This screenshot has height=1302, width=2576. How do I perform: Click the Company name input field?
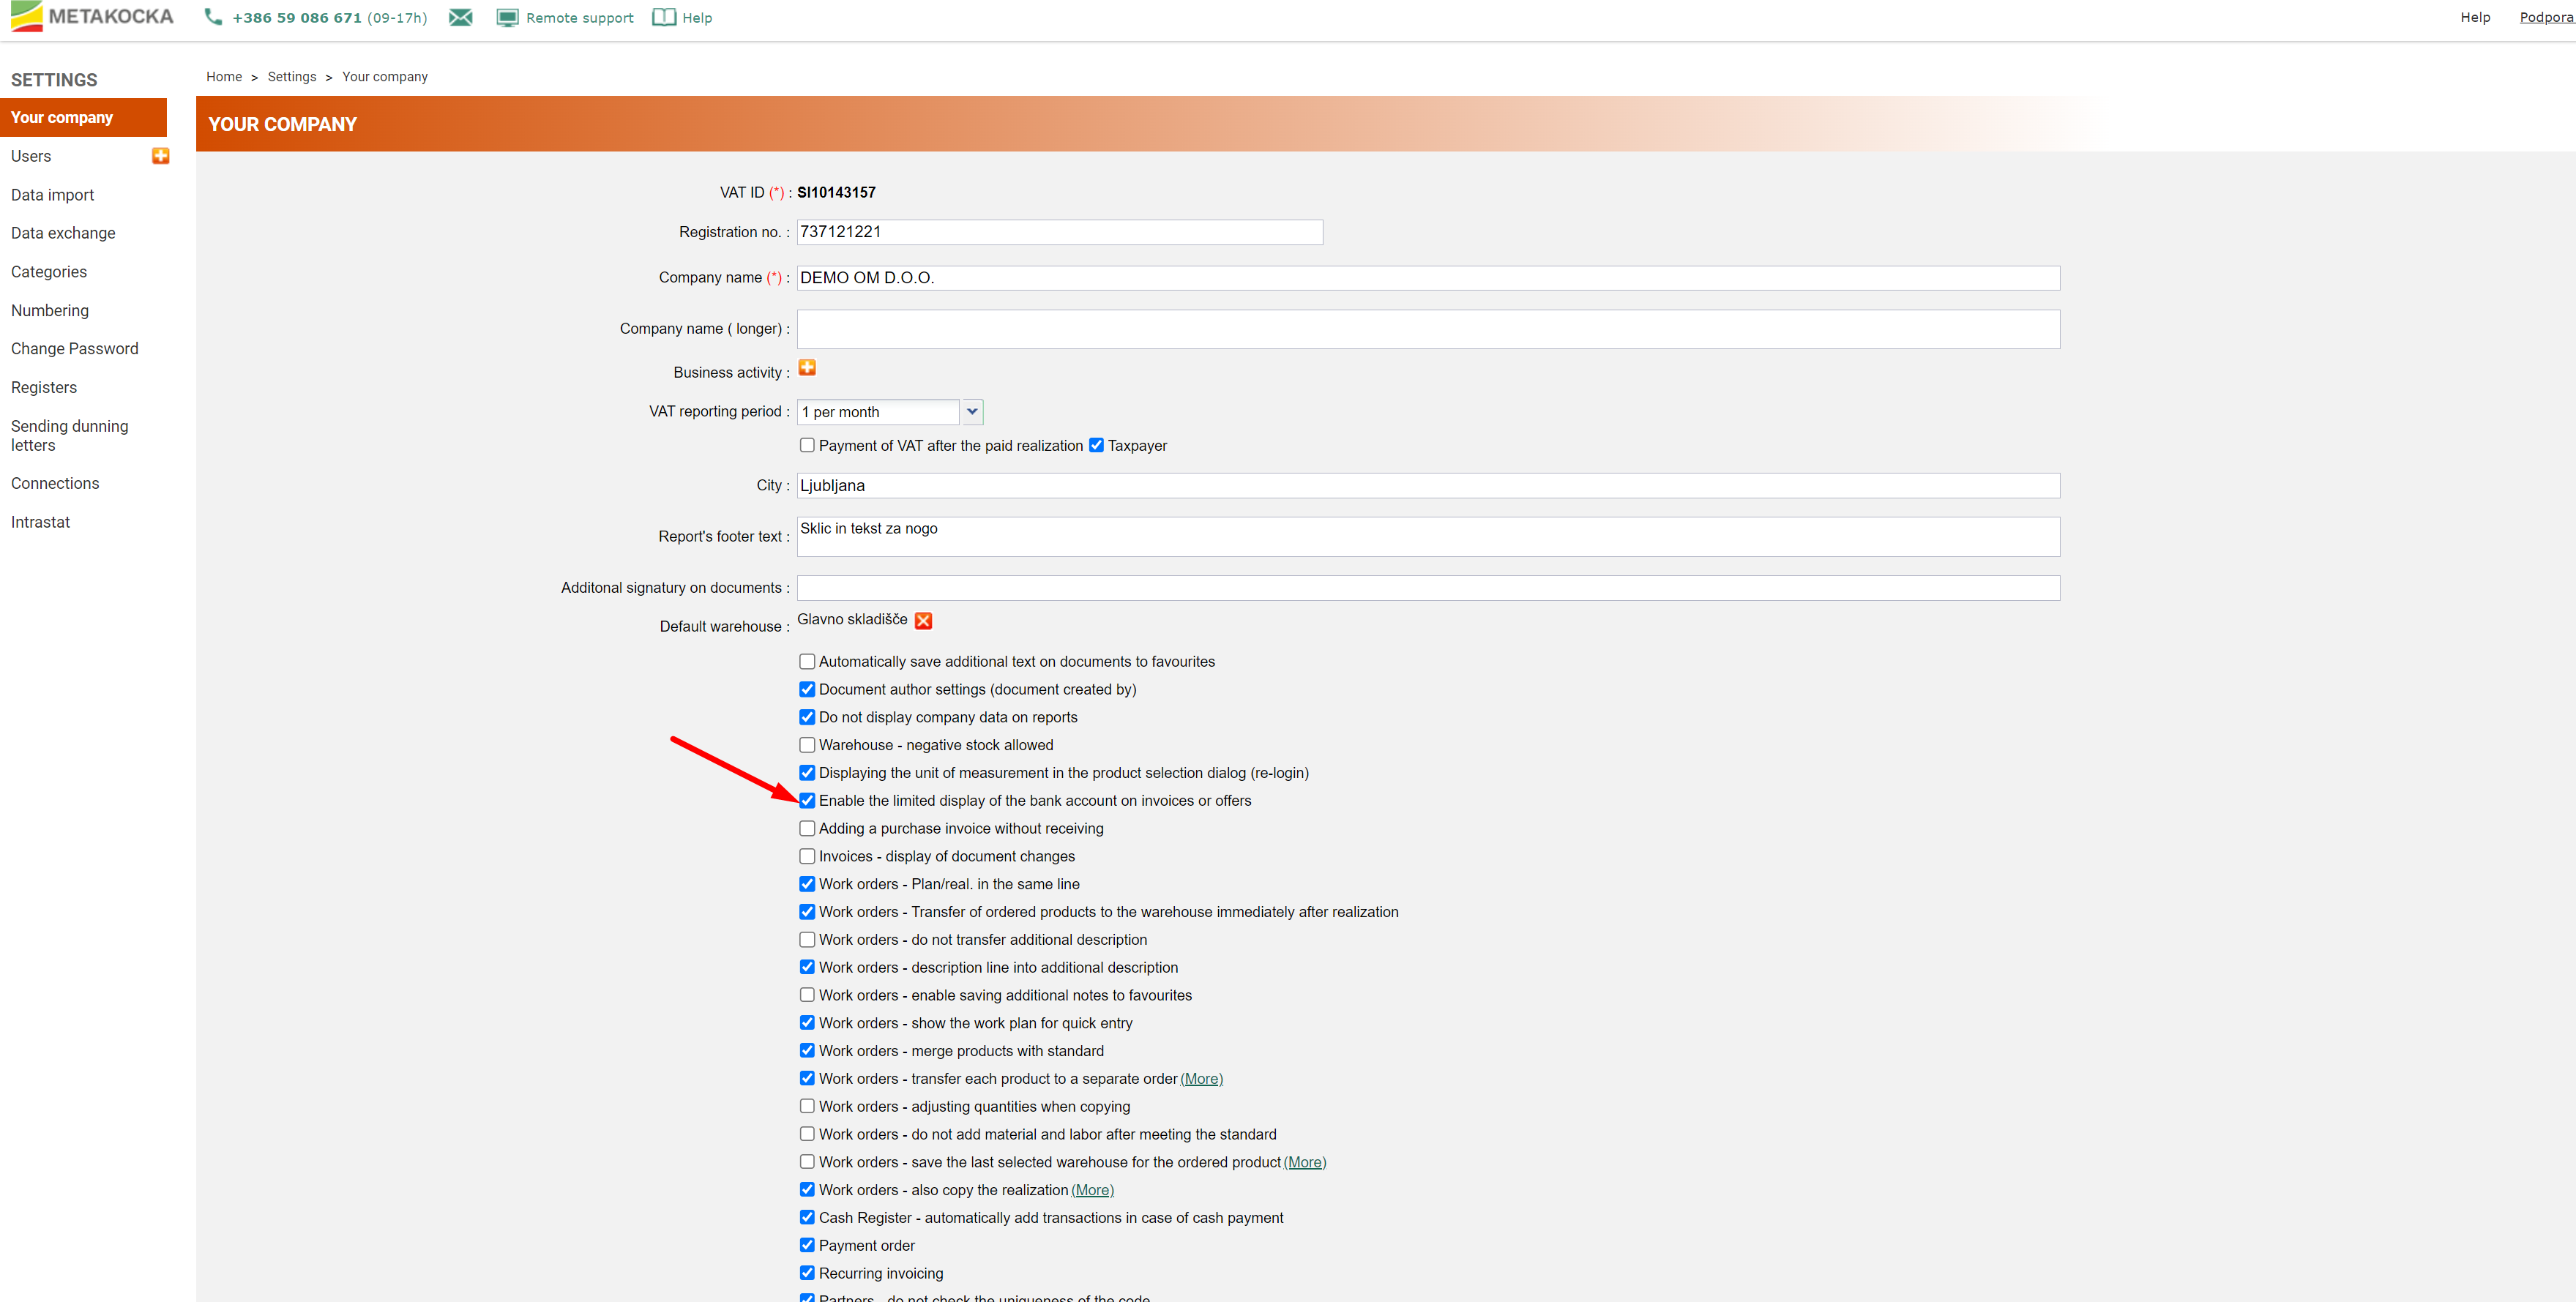tap(1427, 278)
